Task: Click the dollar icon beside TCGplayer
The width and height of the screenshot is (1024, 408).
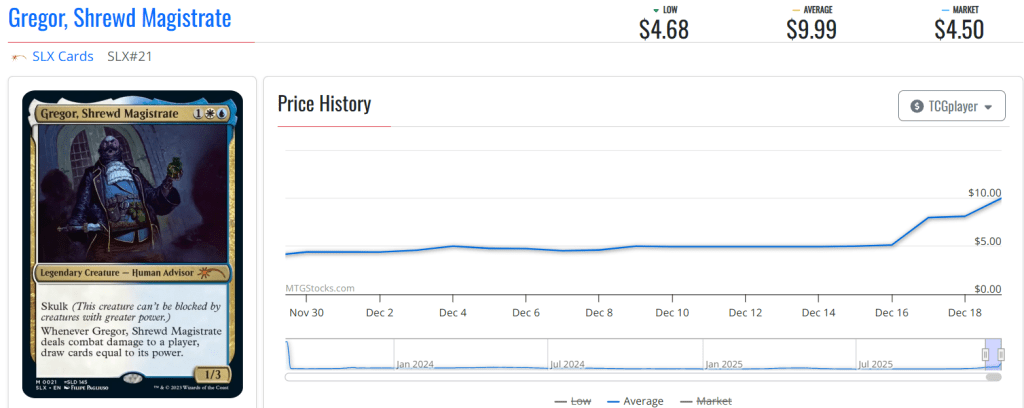Action: (918, 106)
